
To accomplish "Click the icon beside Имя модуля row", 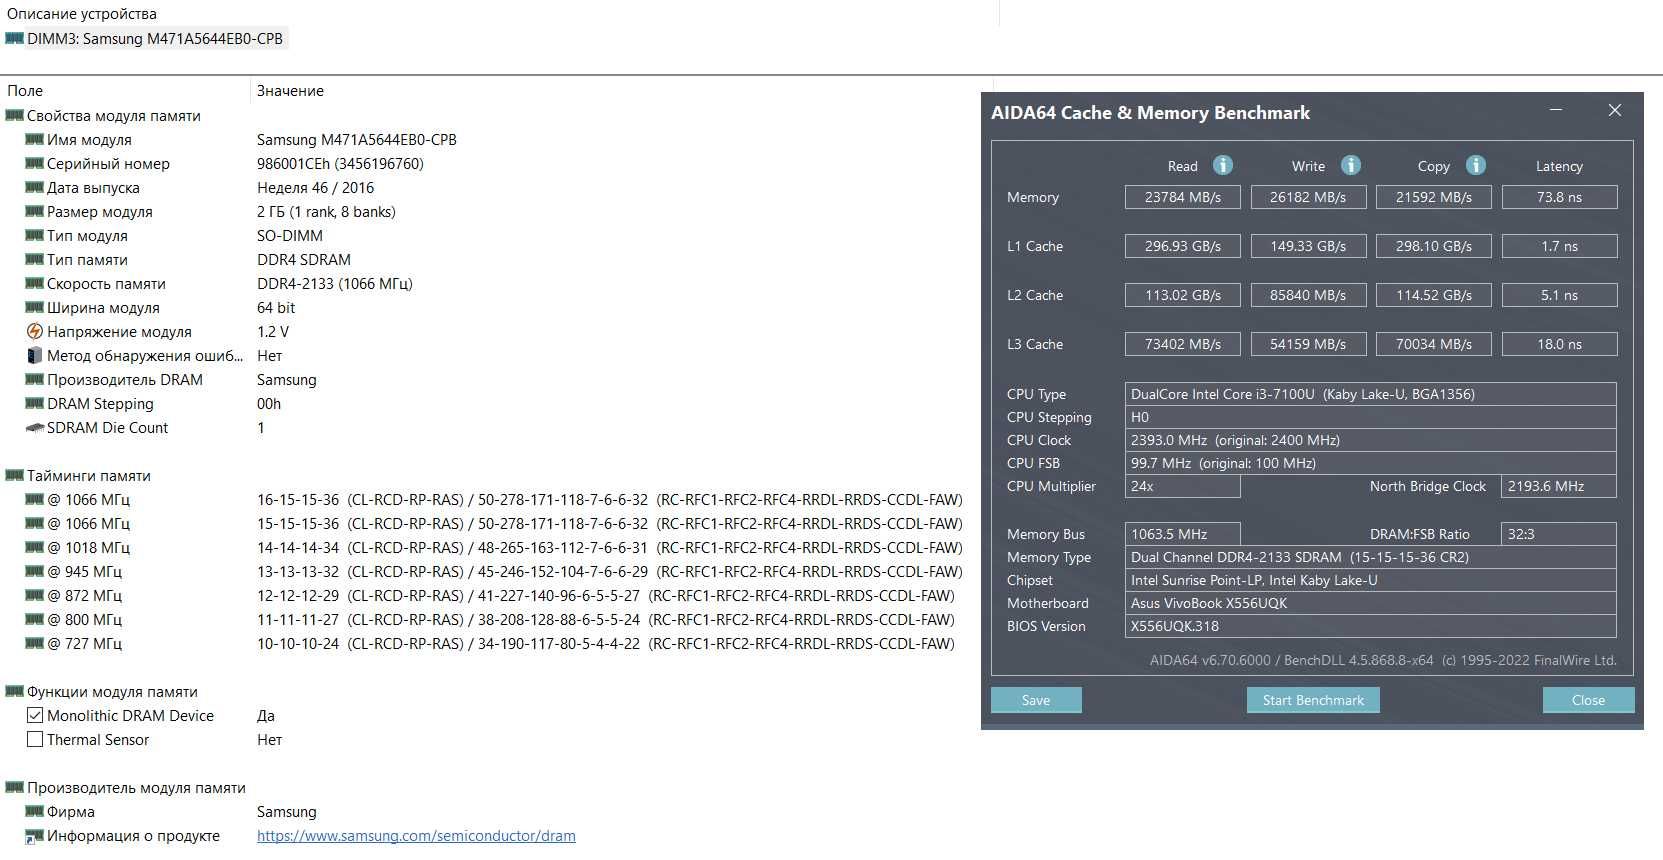I will (34, 140).
